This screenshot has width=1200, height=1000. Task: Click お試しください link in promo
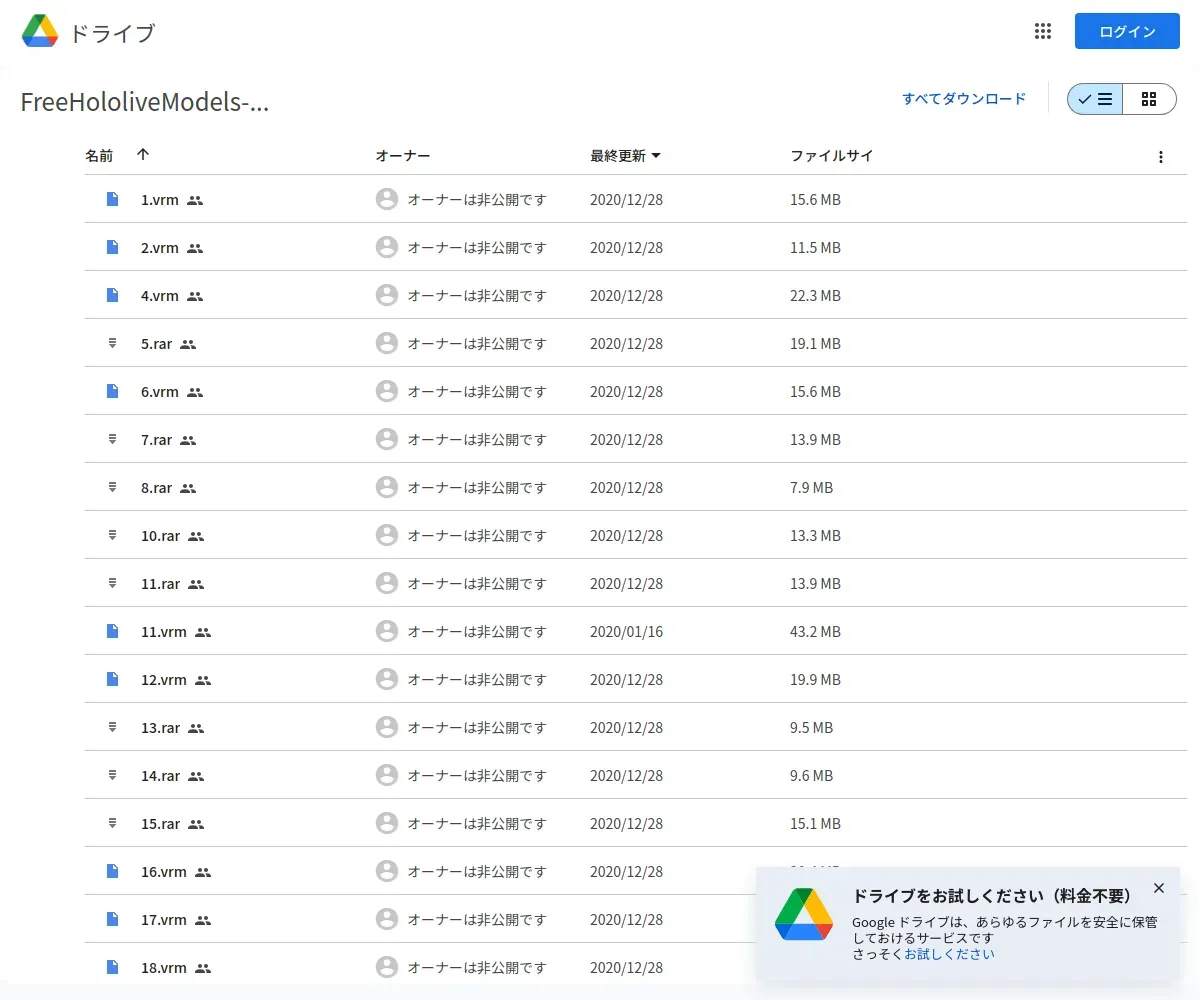949,954
